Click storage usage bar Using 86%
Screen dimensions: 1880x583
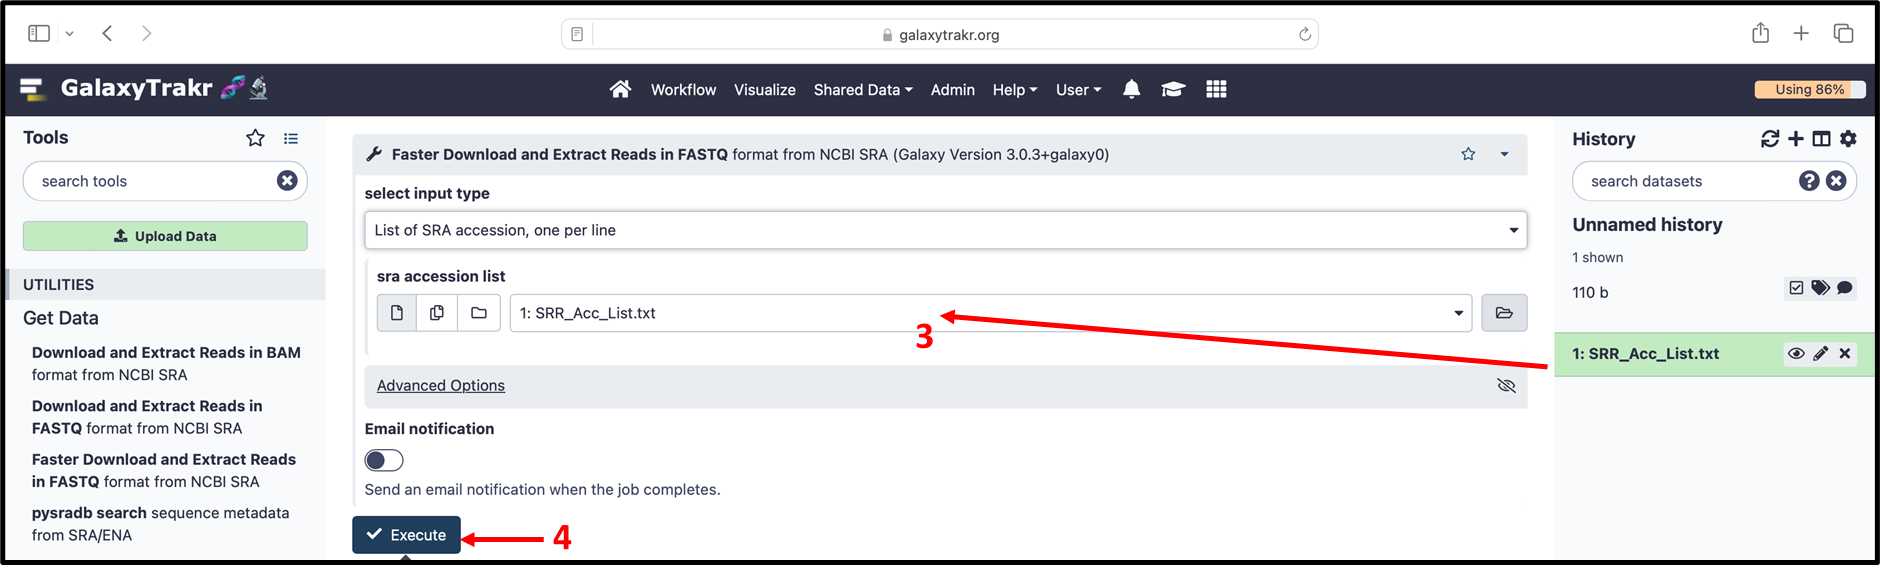click(1810, 89)
